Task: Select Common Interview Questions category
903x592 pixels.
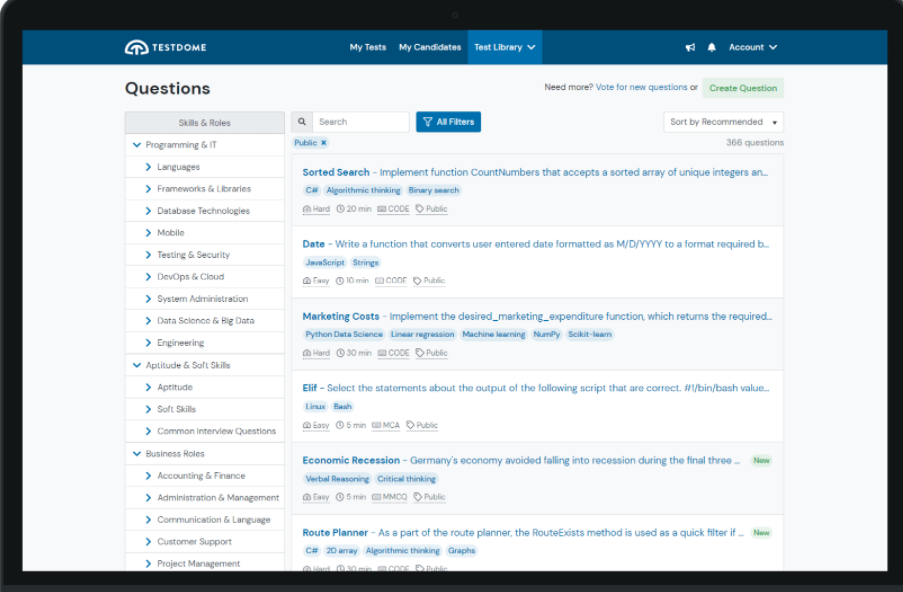Action: click(217, 431)
